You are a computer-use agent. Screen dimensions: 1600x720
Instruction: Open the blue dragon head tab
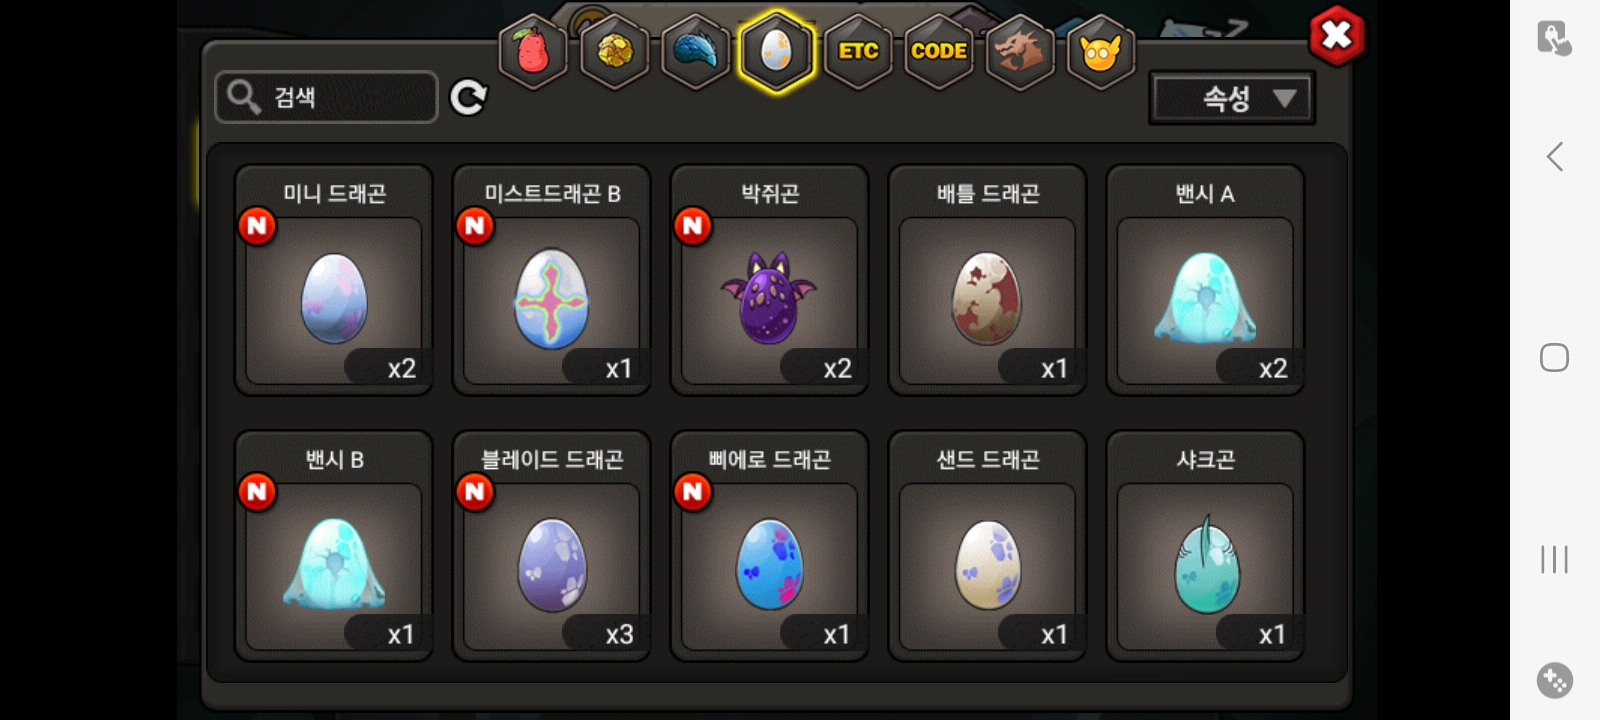(695, 50)
